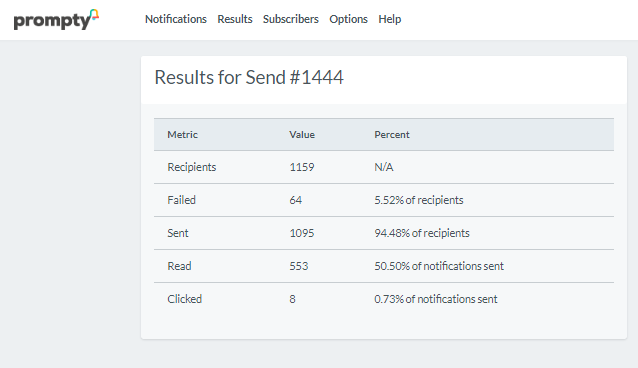Click the Read metric label
Viewport: 638px width, 368px height.
click(179, 266)
